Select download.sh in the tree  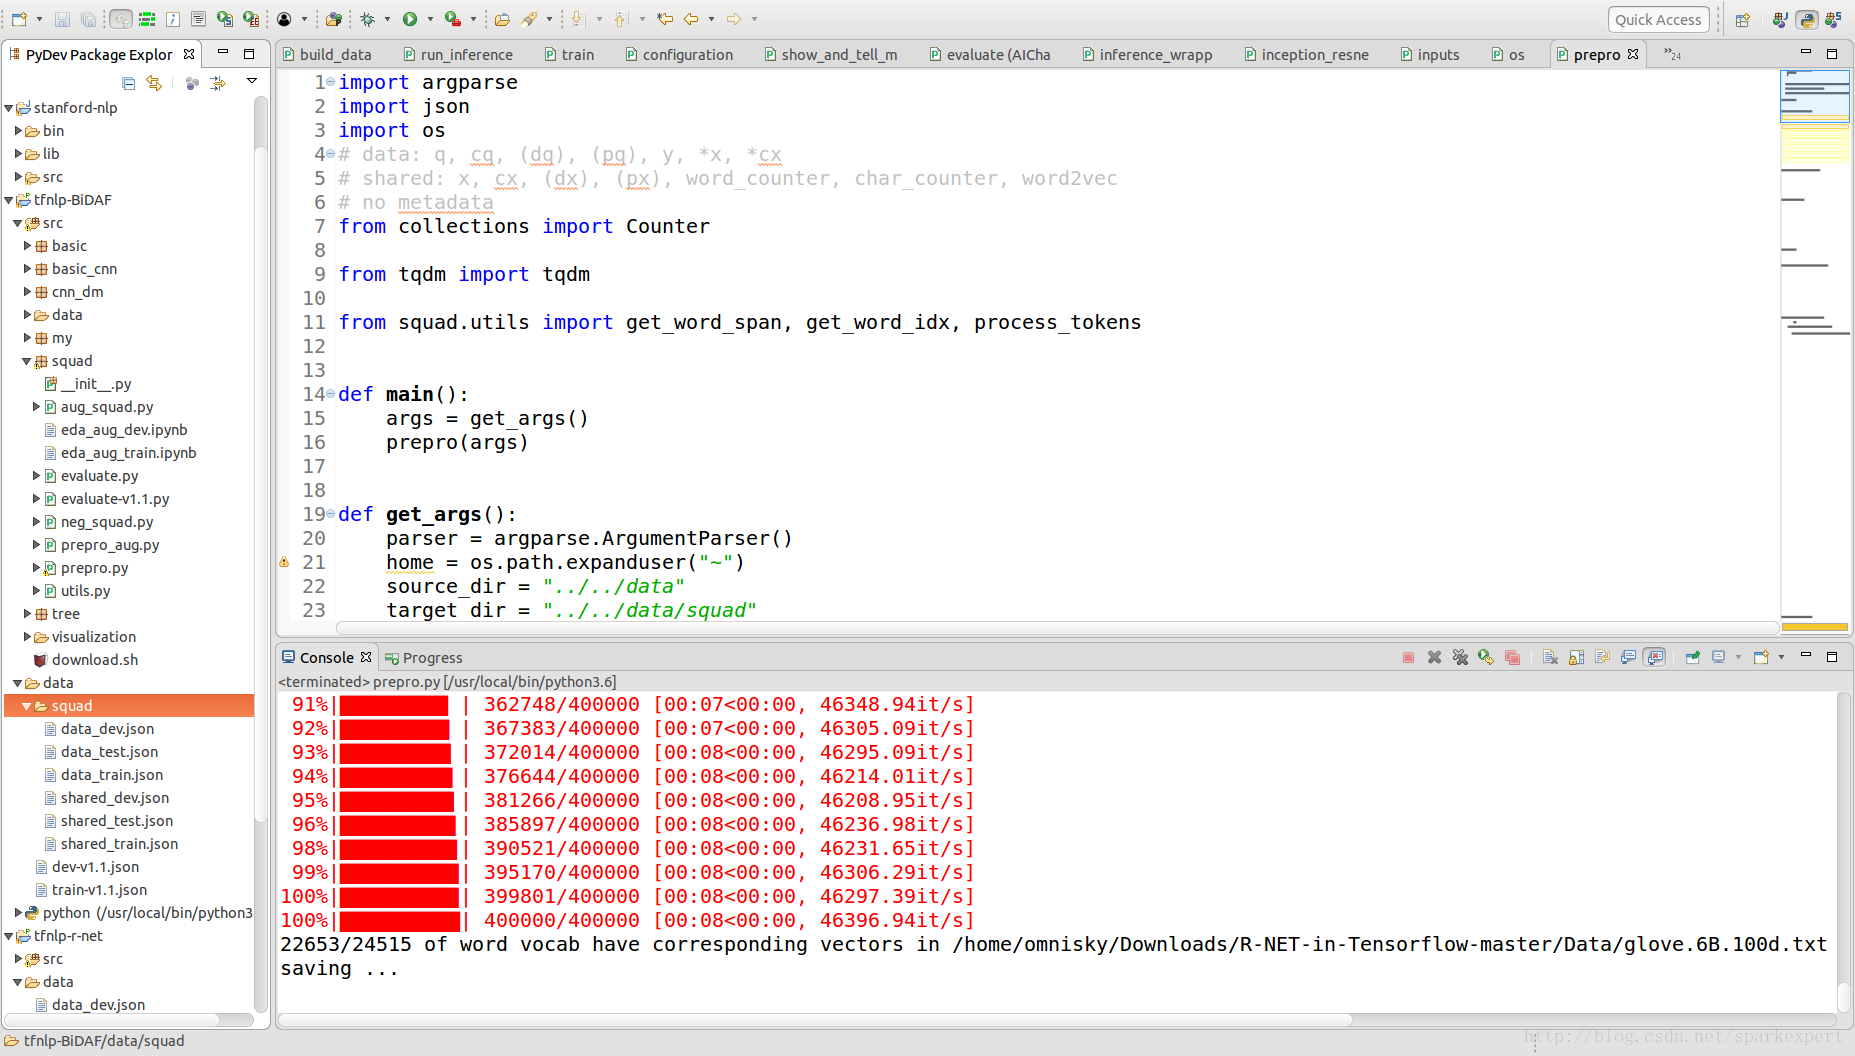[x=94, y=660]
